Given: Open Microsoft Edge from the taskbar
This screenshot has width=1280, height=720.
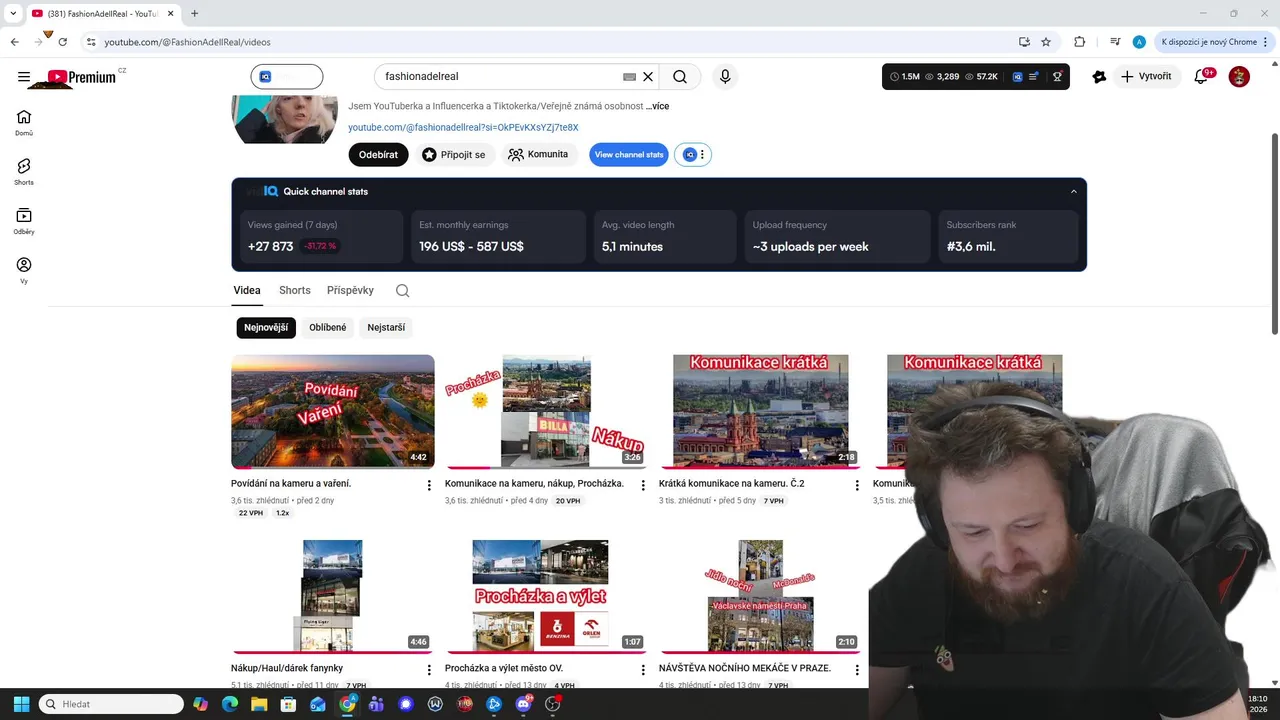Looking at the screenshot, I should (x=230, y=704).
